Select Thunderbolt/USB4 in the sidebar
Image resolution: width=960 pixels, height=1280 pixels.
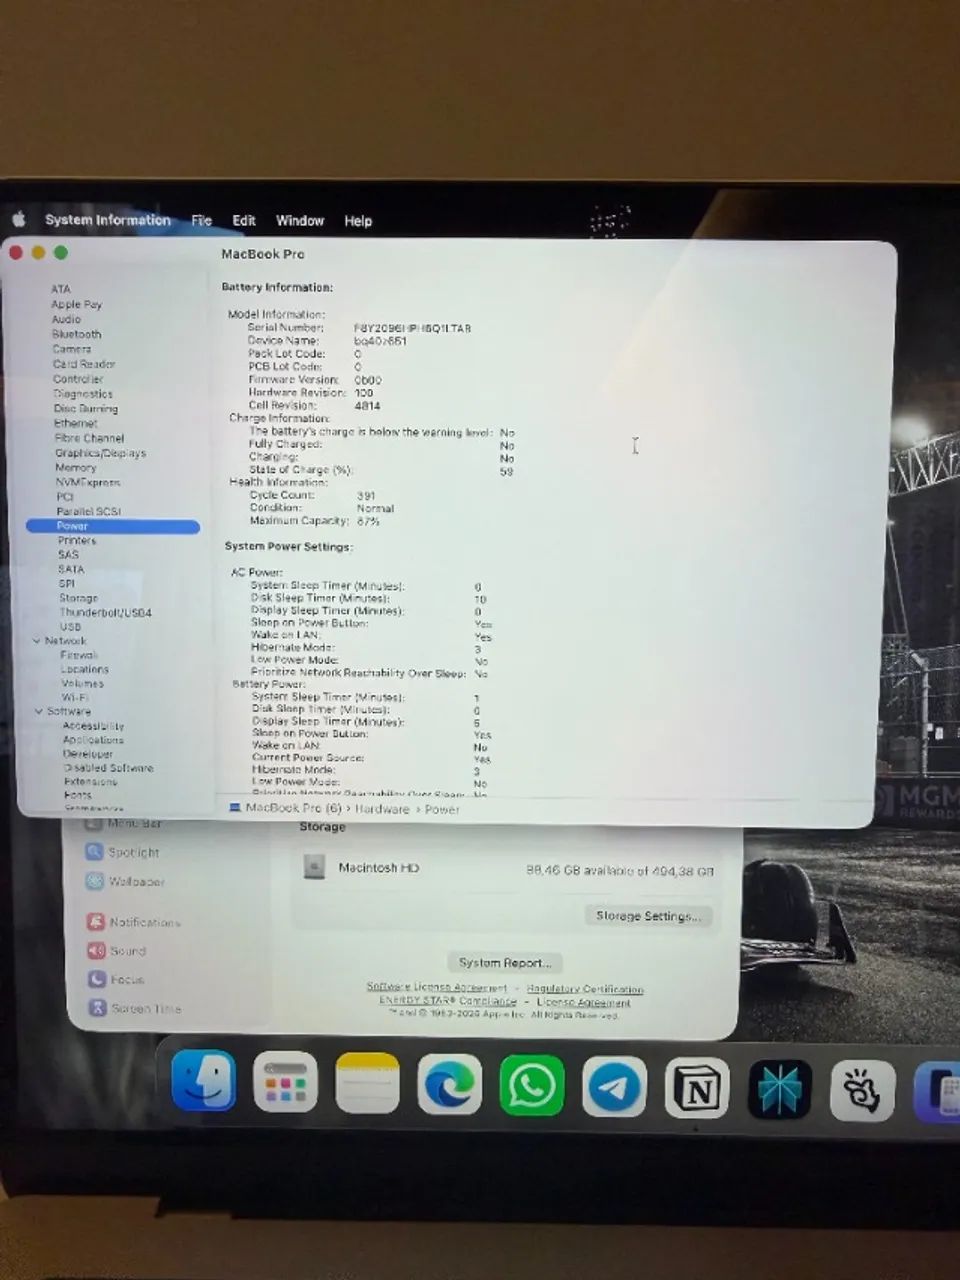[105, 613]
